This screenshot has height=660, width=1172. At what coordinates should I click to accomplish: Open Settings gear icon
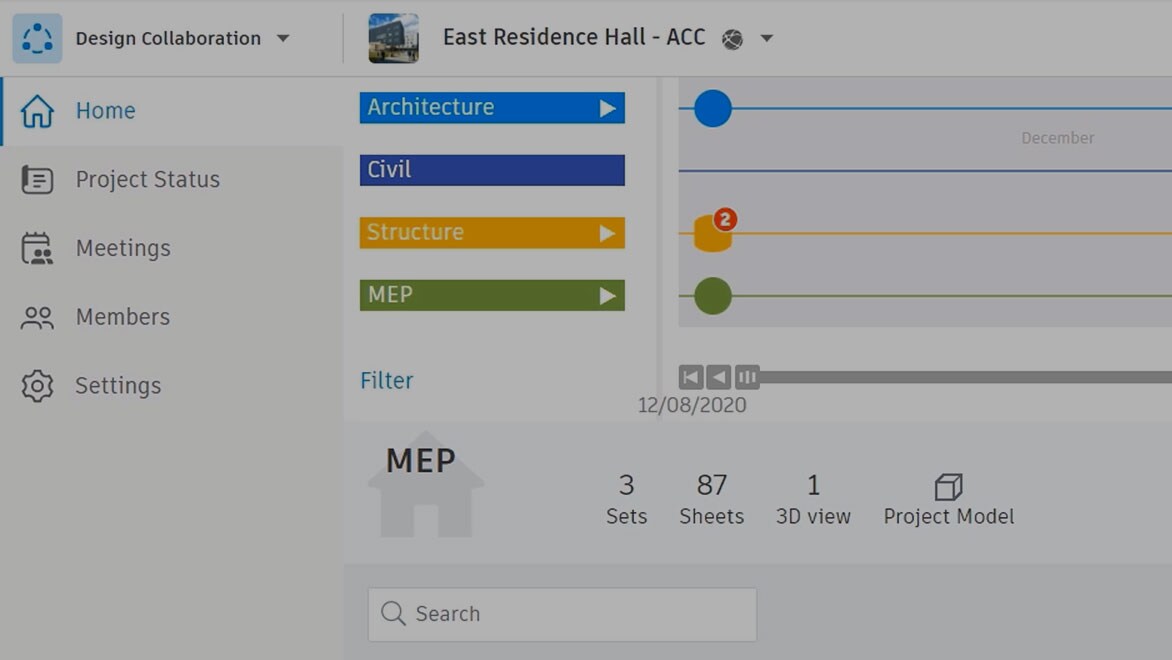coord(37,386)
